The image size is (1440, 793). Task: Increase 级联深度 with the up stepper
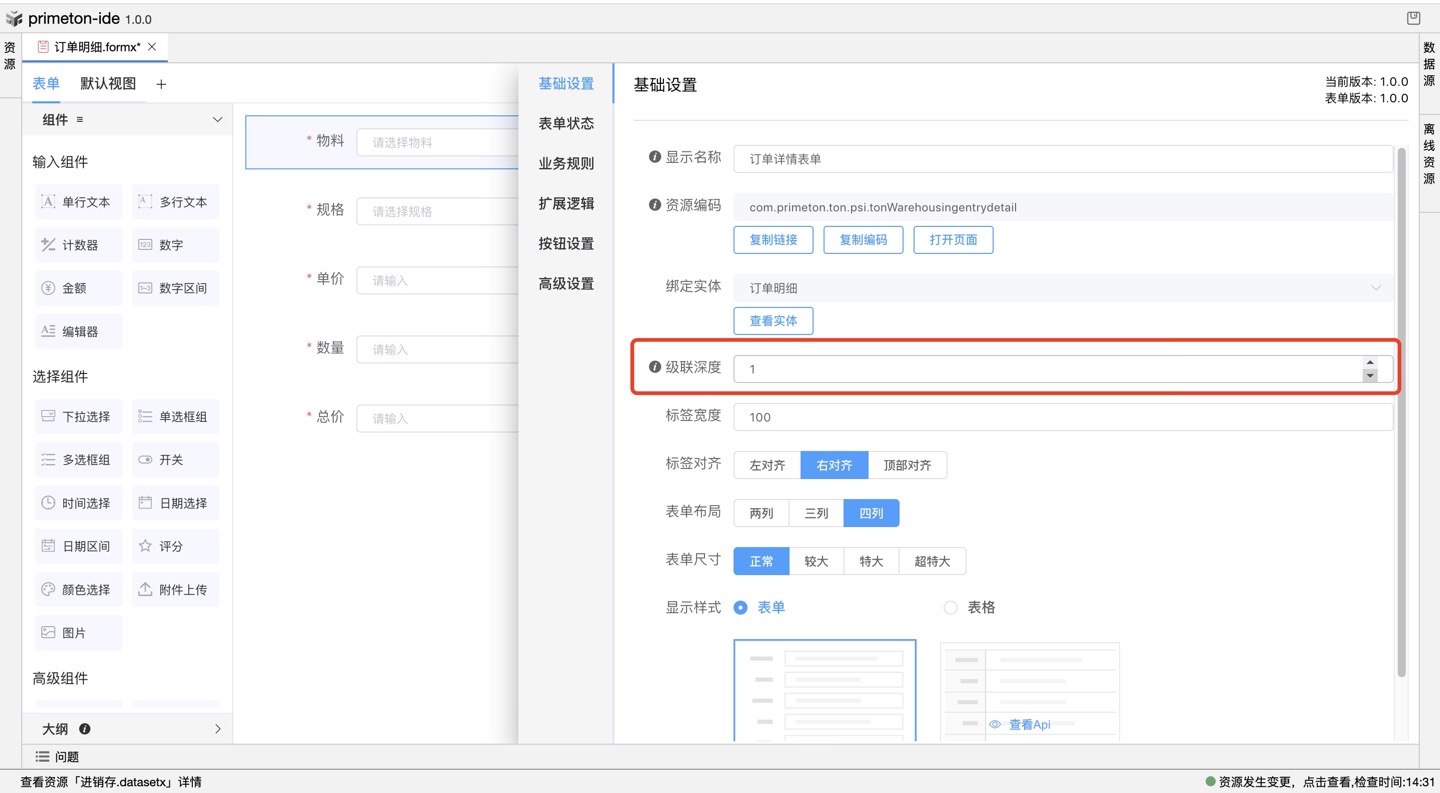(1370, 363)
